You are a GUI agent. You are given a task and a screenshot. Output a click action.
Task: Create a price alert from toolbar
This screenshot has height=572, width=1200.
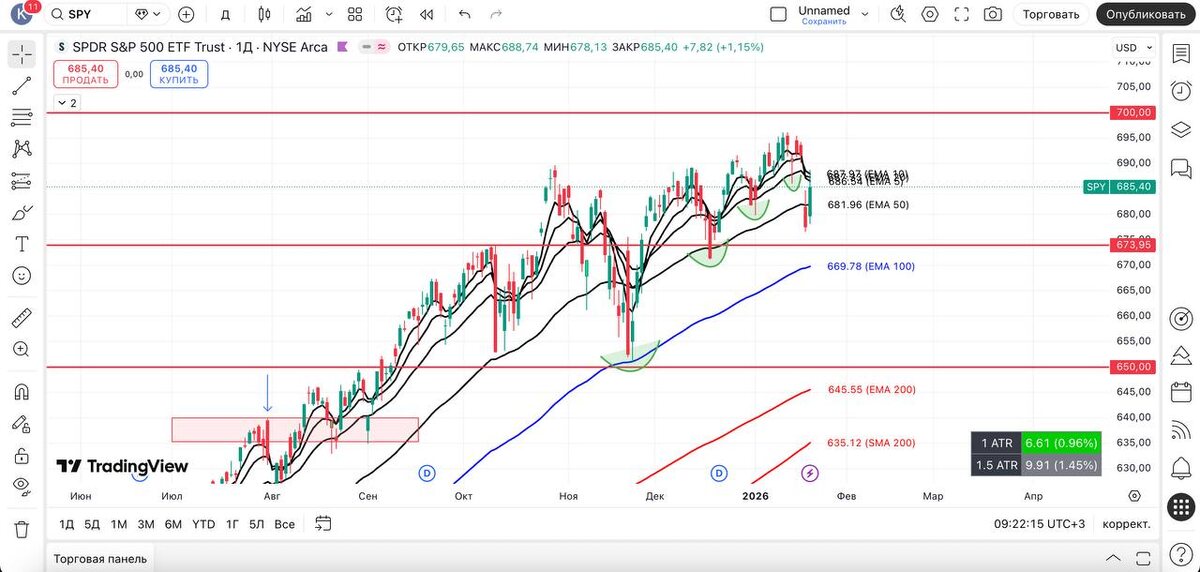[x=394, y=14]
